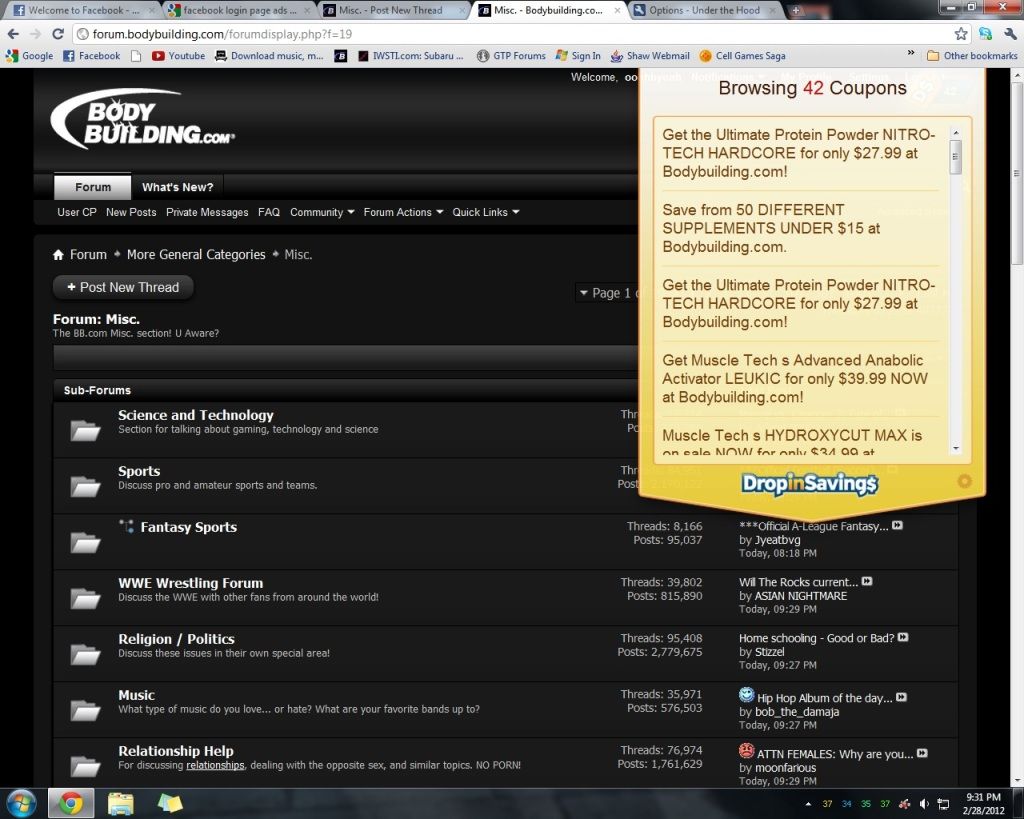Click the extension icon beside the bookmark star
The height and width of the screenshot is (819, 1024).
985,34
